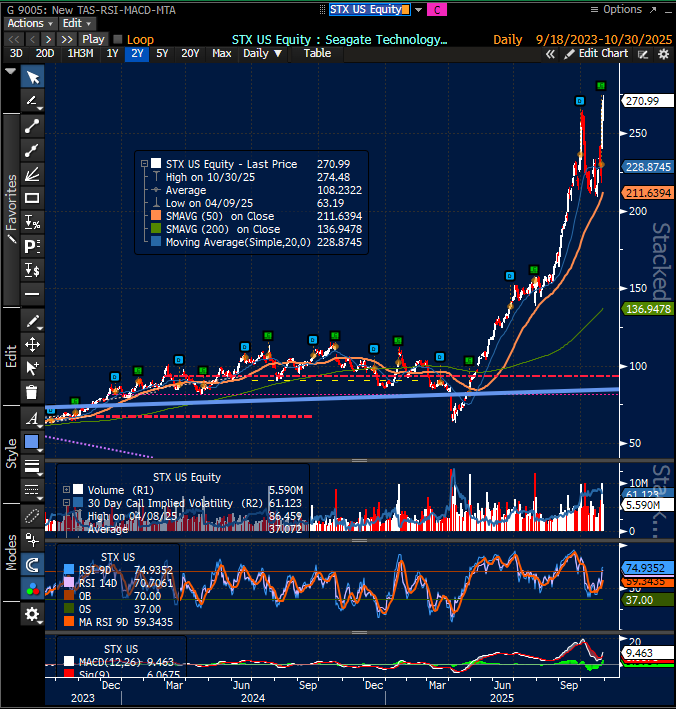Open the annotation pencil tool with dropdown
The width and height of the screenshot is (676, 709).
click(33, 101)
